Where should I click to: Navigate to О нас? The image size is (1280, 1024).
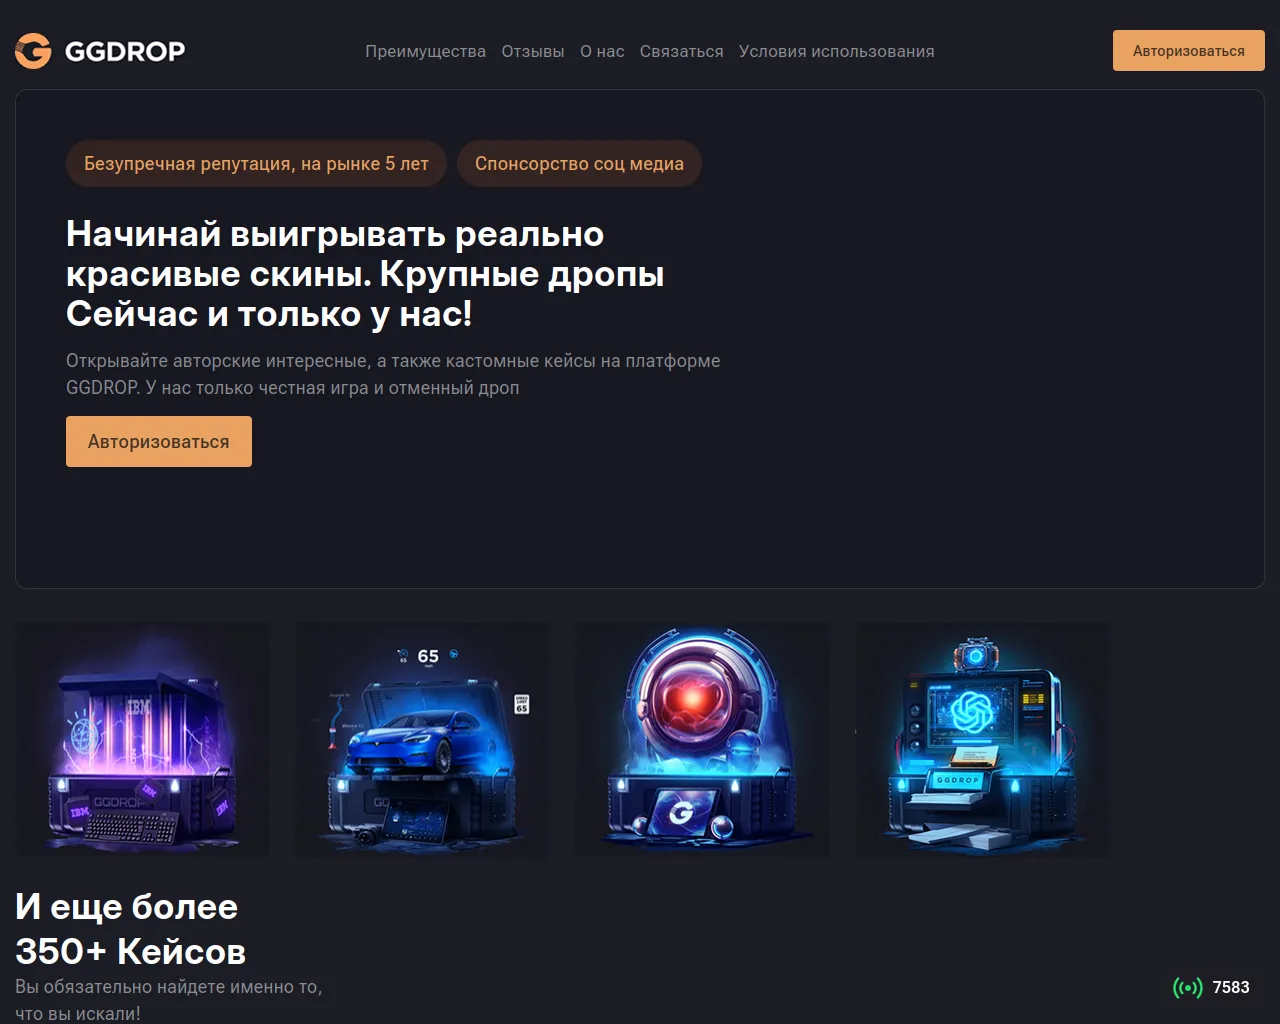click(602, 51)
